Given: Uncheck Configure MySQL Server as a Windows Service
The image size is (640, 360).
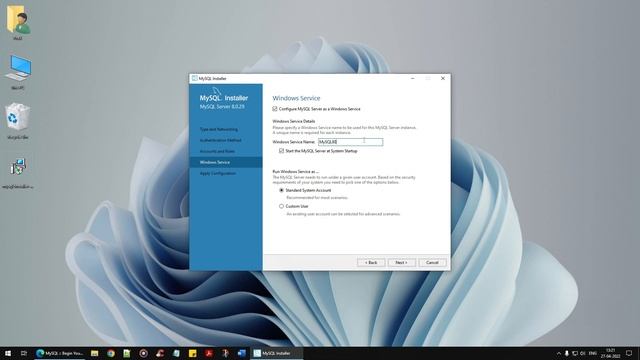Looking at the screenshot, I should pyautogui.click(x=275, y=109).
